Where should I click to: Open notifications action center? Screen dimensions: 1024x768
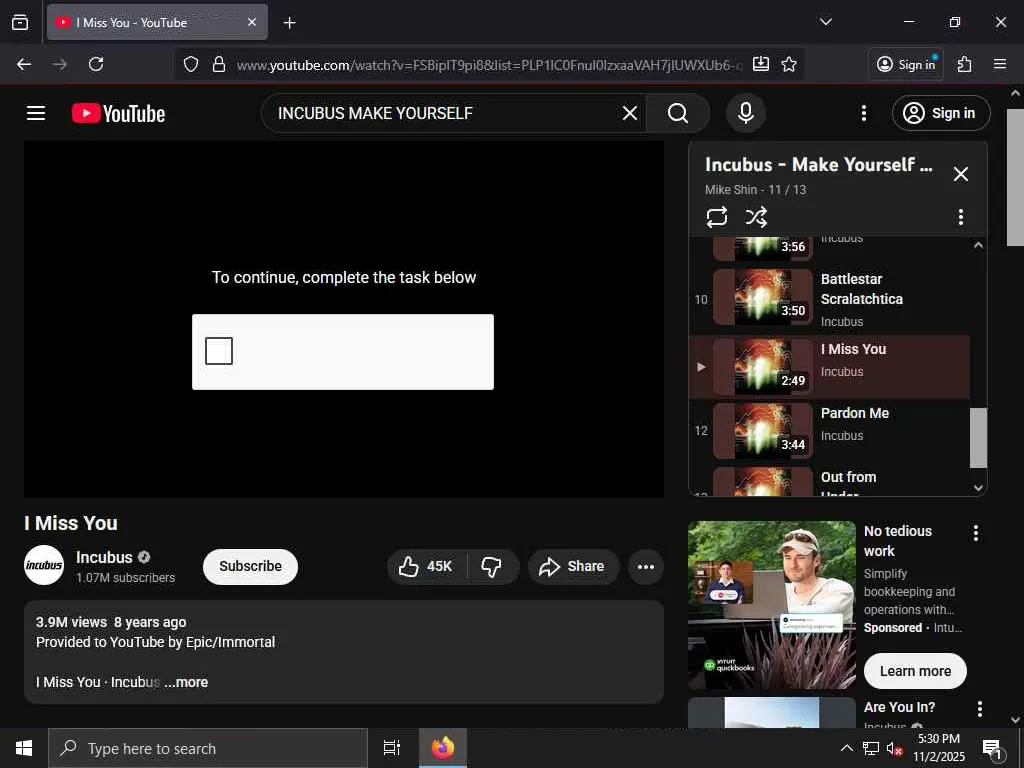click(992, 748)
